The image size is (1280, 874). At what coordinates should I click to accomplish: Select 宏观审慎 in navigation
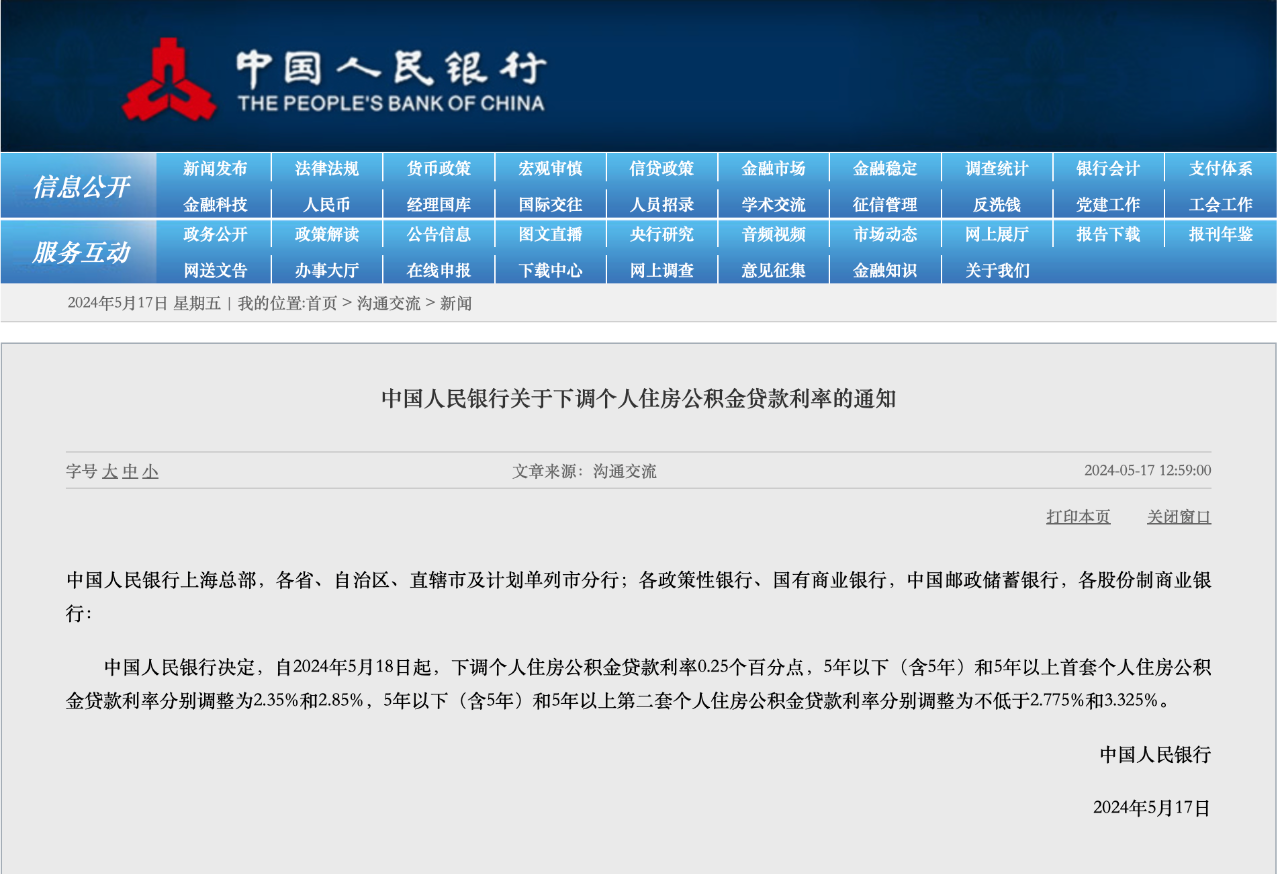click(550, 169)
